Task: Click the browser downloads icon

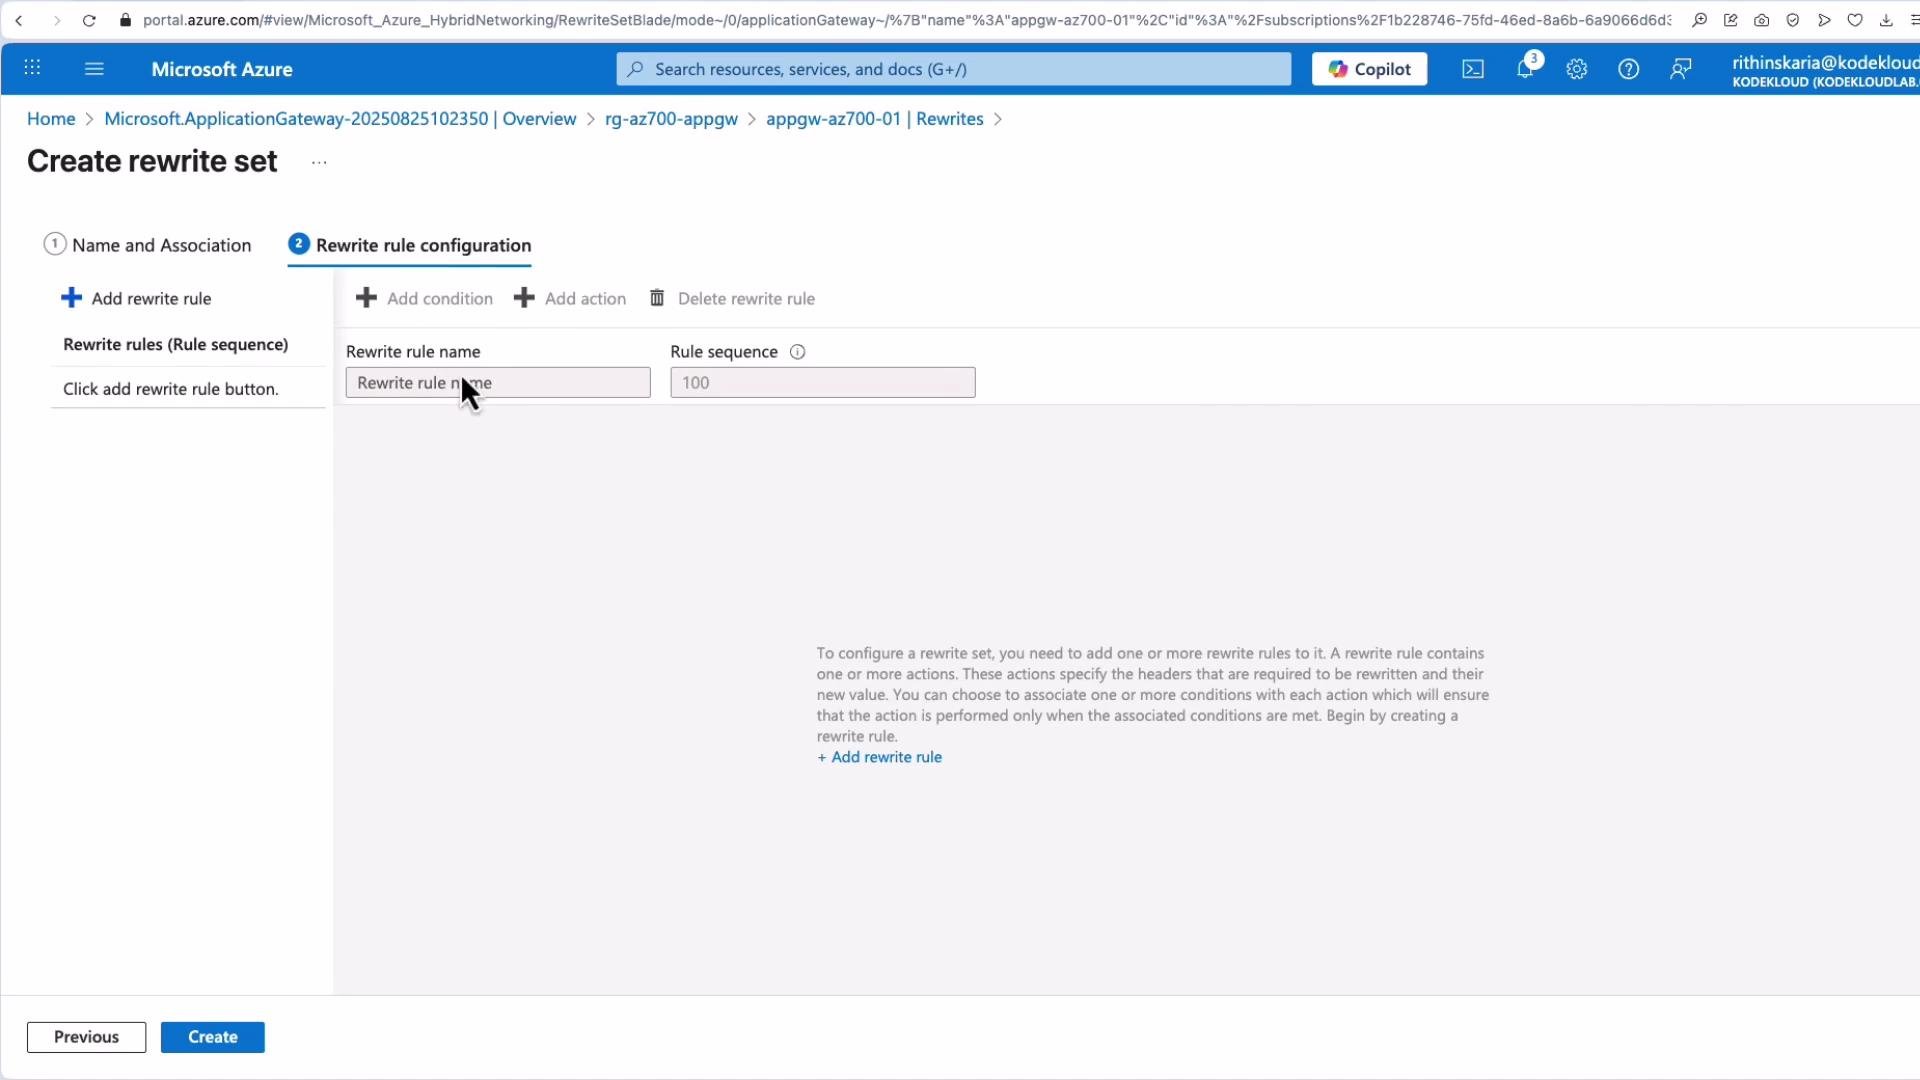Action: click(x=1886, y=20)
